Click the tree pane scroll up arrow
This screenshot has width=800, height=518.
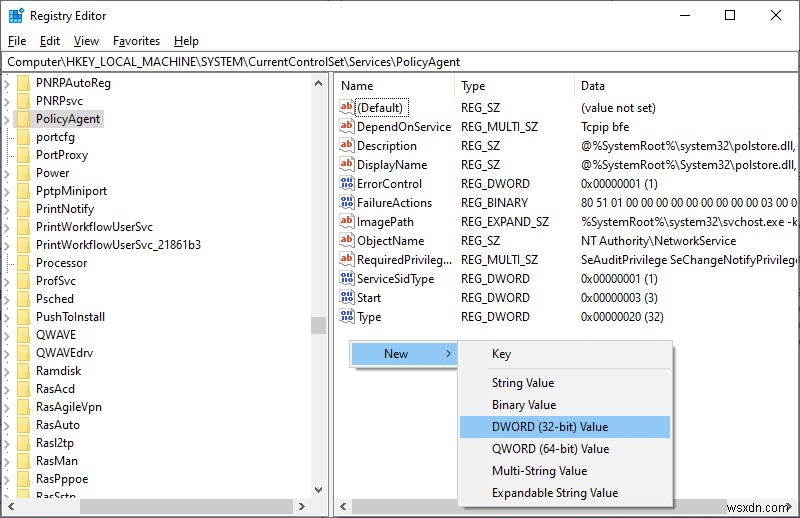coord(318,83)
